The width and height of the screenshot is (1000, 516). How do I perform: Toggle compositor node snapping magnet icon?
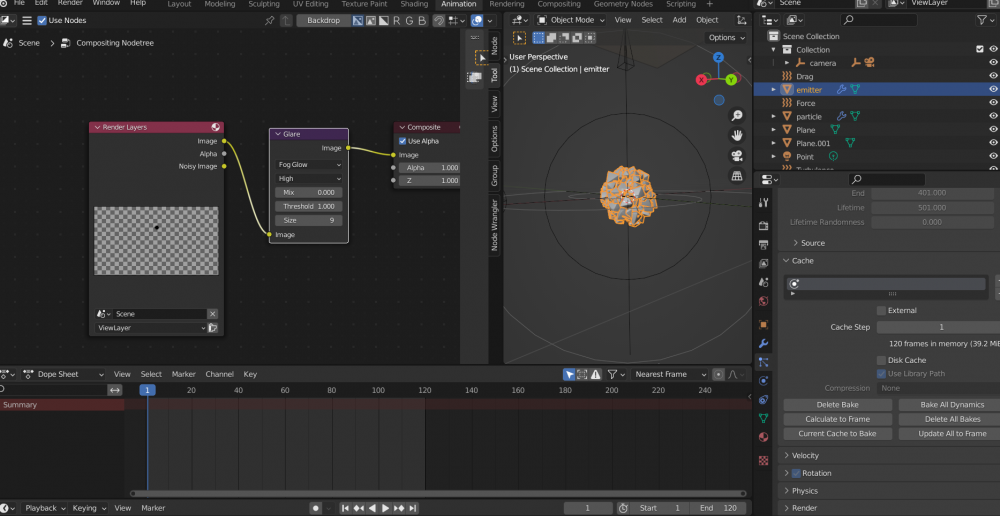click(439, 20)
